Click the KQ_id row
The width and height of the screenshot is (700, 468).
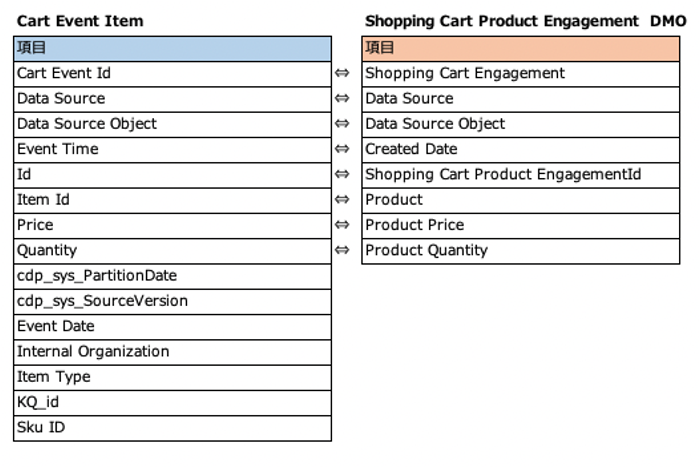[173, 402]
